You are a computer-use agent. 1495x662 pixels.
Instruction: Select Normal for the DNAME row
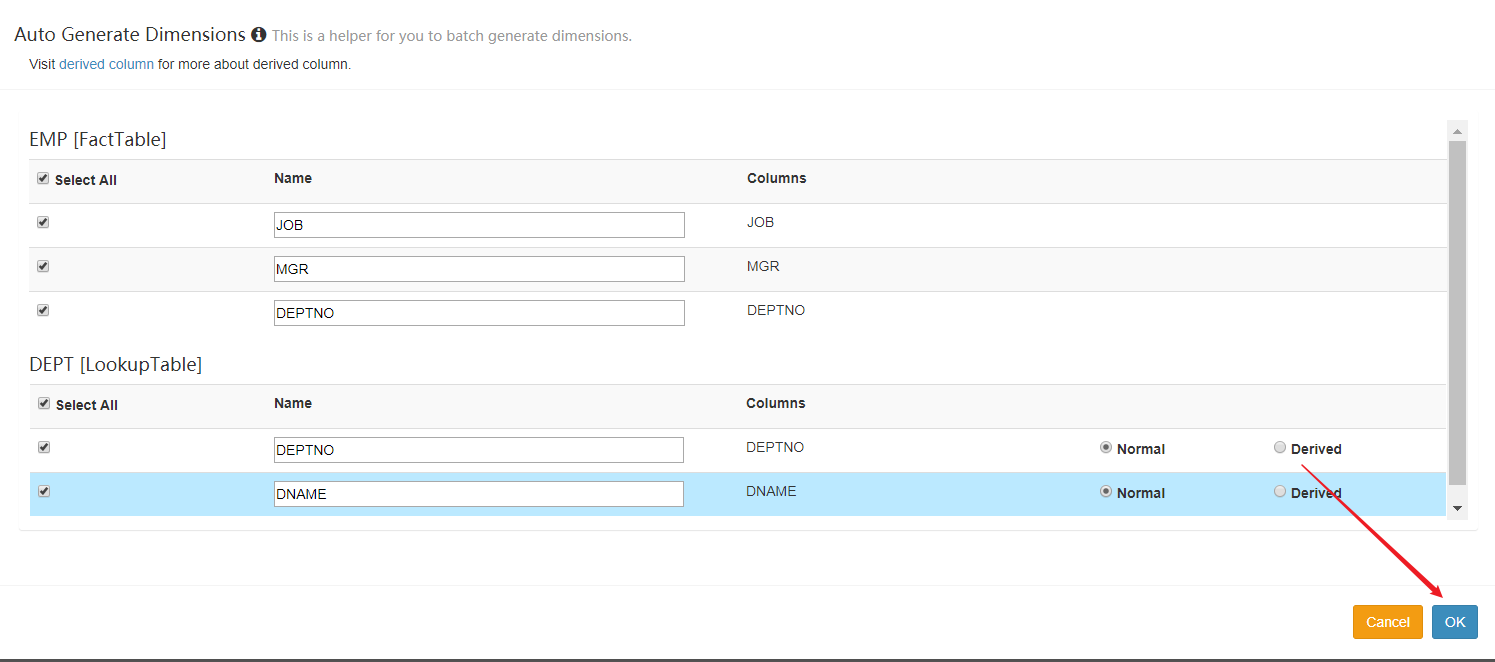(x=1106, y=492)
